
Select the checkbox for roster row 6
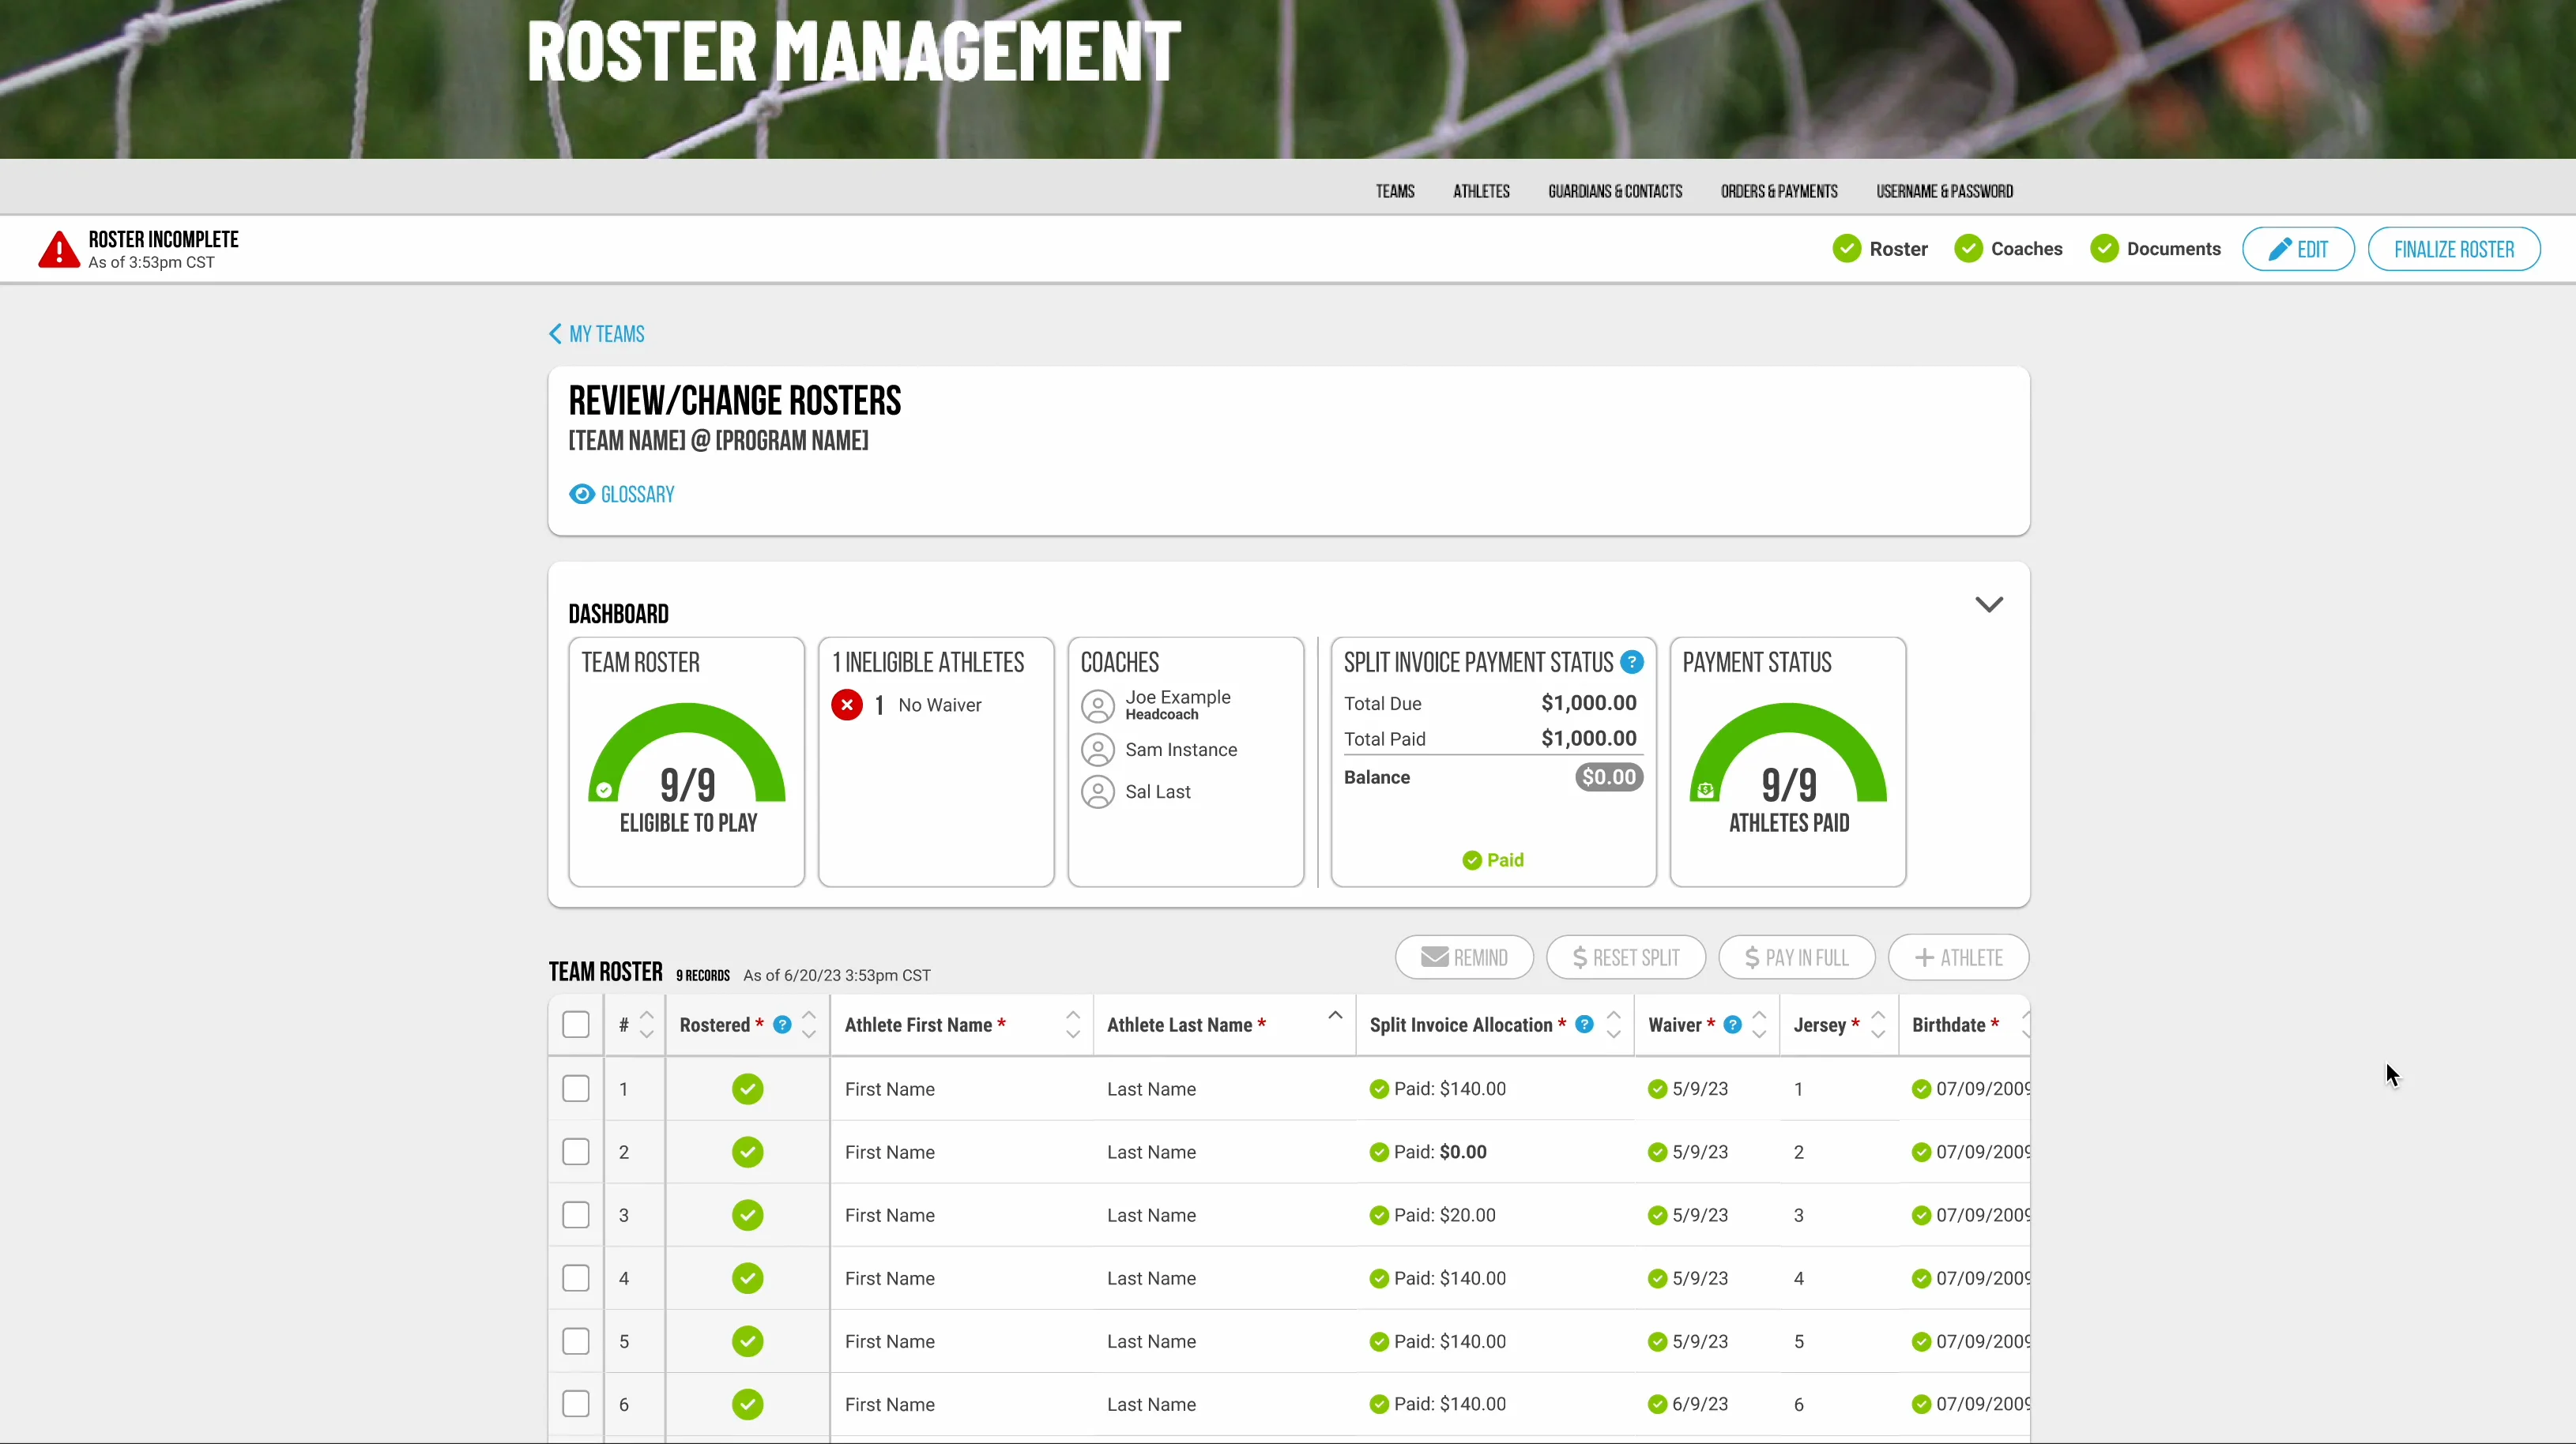point(576,1404)
